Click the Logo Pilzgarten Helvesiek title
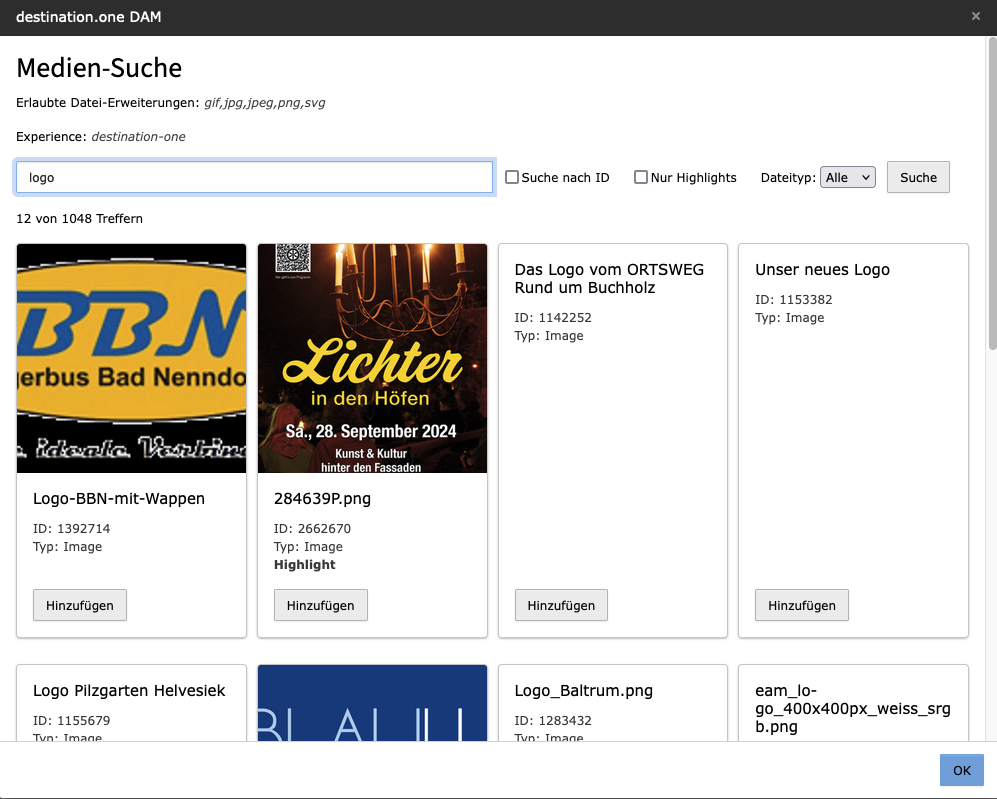997x799 pixels. click(x=129, y=691)
